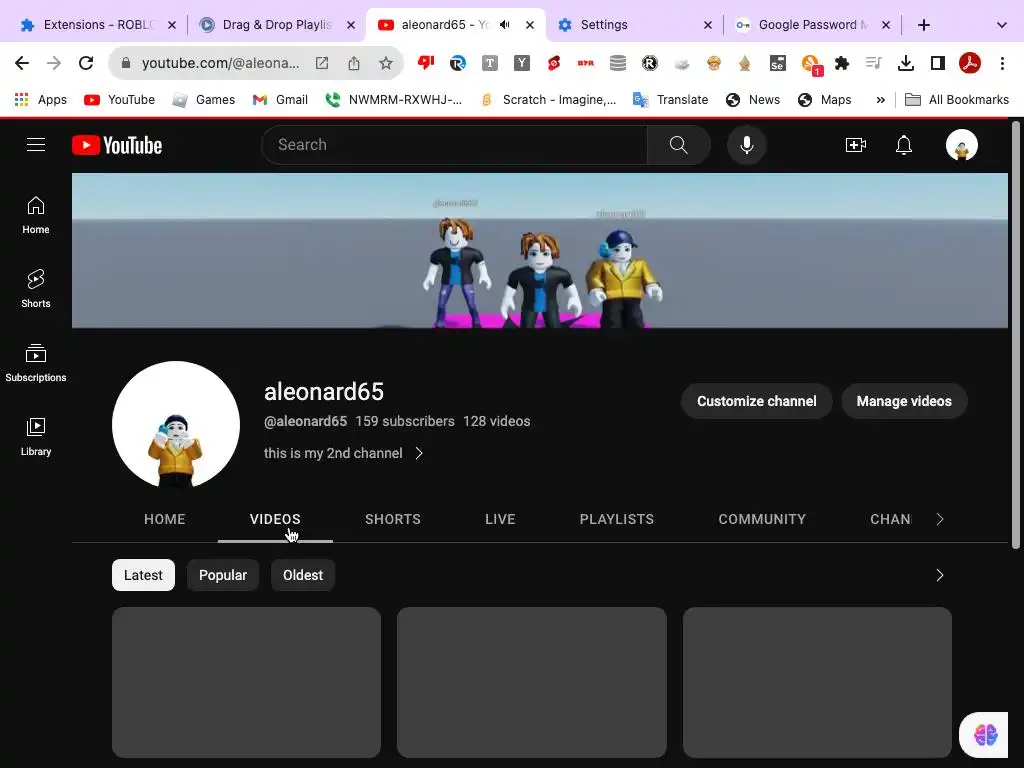Open the media control music icon
1024x768 pixels.
873,63
